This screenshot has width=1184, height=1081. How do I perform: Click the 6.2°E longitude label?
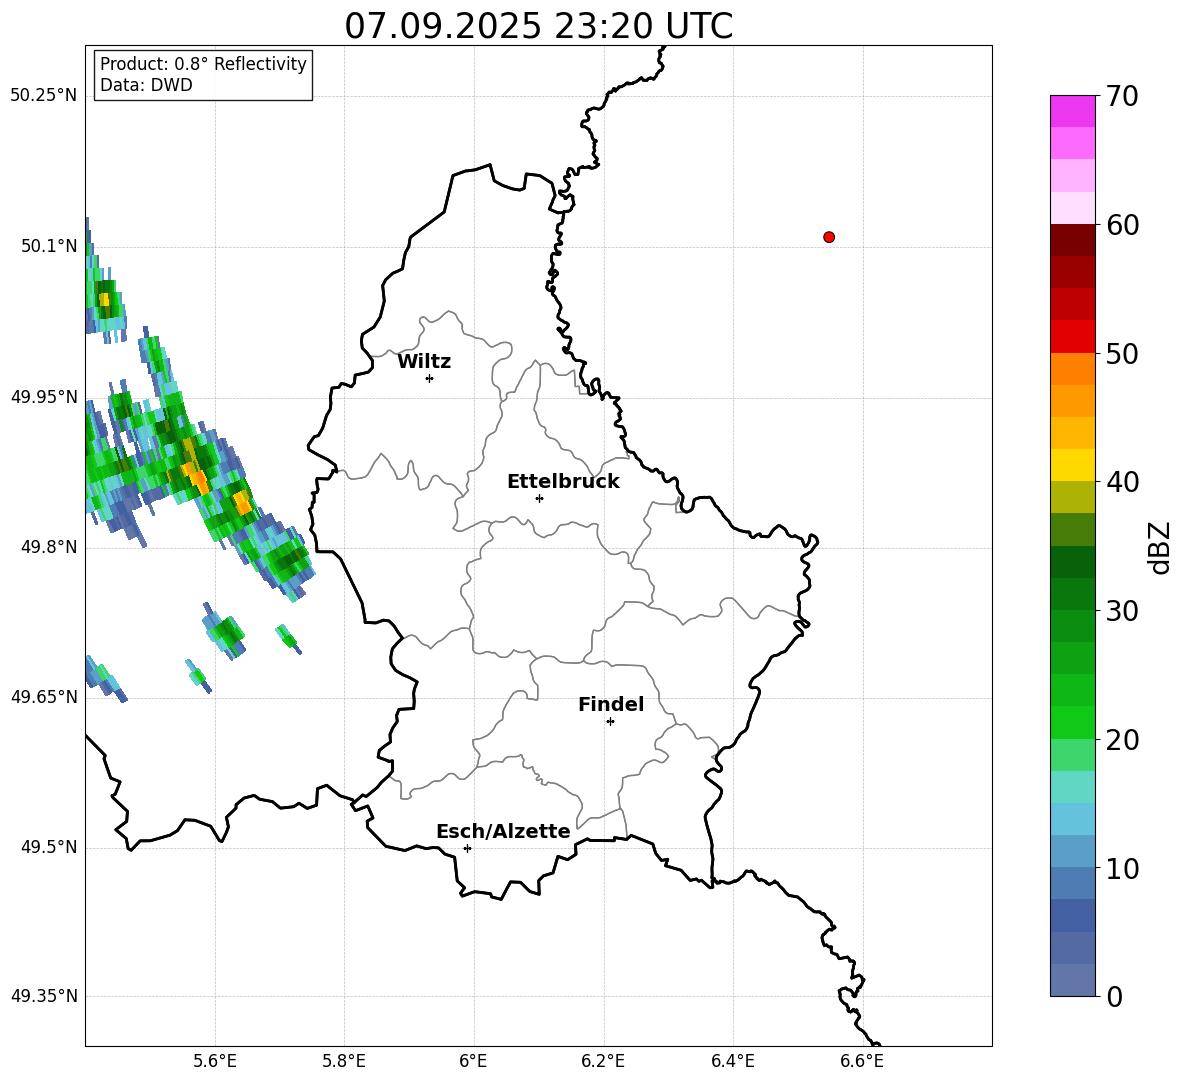[x=603, y=1061]
